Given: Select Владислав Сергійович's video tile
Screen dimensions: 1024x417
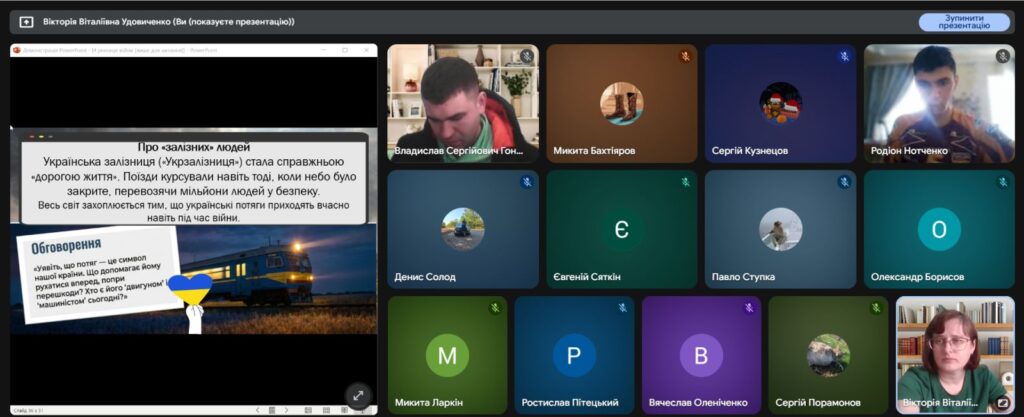Looking at the screenshot, I should click(x=462, y=103).
